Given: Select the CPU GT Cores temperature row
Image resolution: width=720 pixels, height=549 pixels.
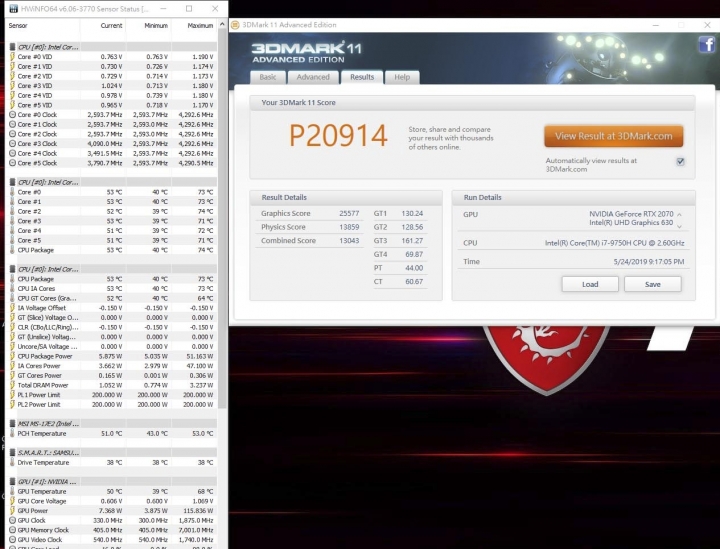Looking at the screenshot, I should [112, 298].
